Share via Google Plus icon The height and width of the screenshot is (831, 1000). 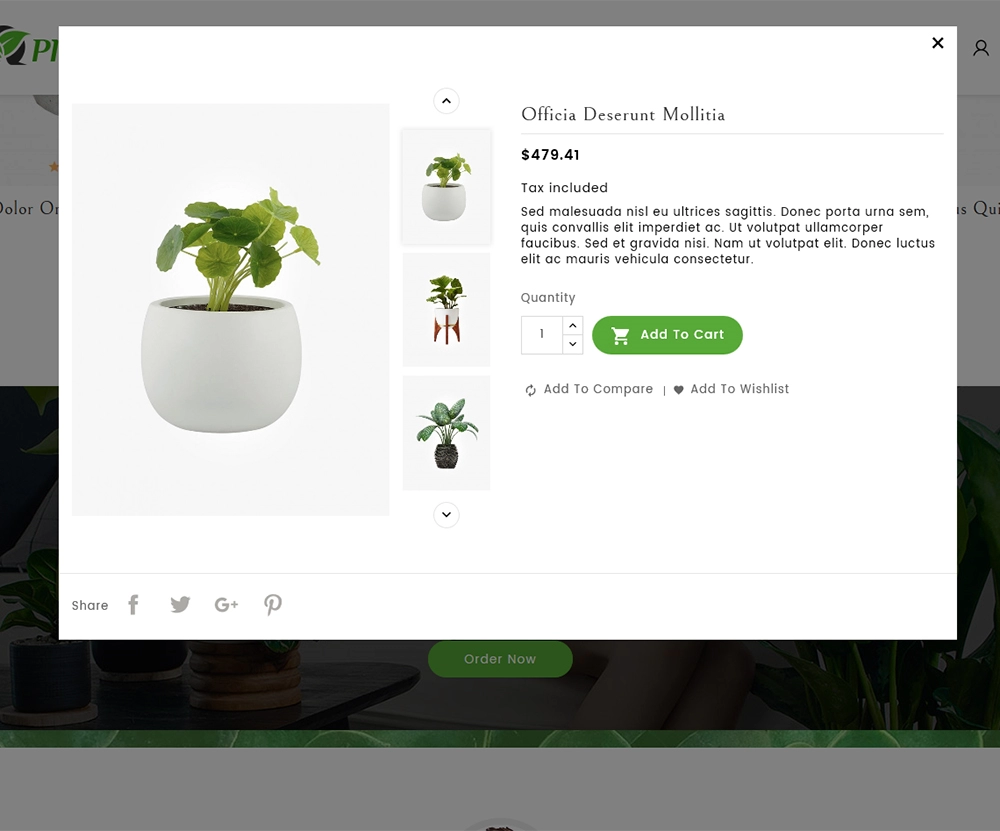(226, 605)
